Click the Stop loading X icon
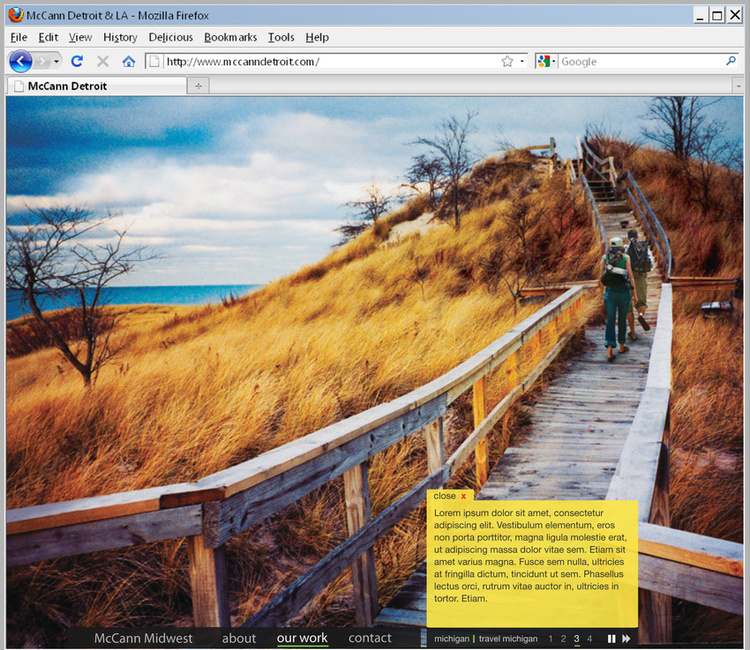This screenshot has width=750, height=650. (102, 62)
